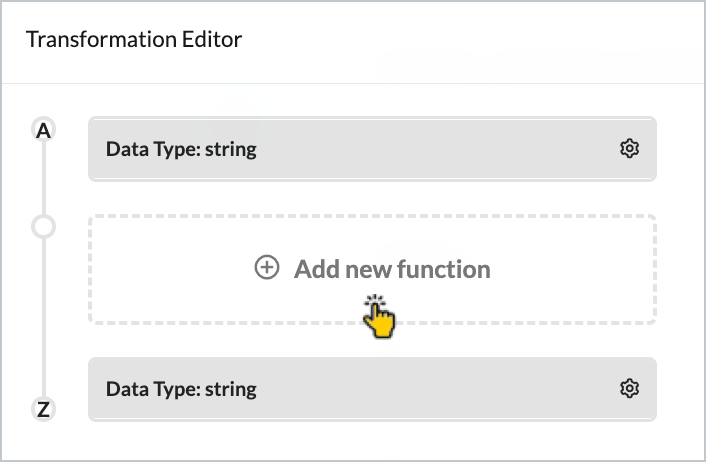Select the A node marker on the pipeline
The width and height of the screenshot is (706, 462).
coord(43,130)
